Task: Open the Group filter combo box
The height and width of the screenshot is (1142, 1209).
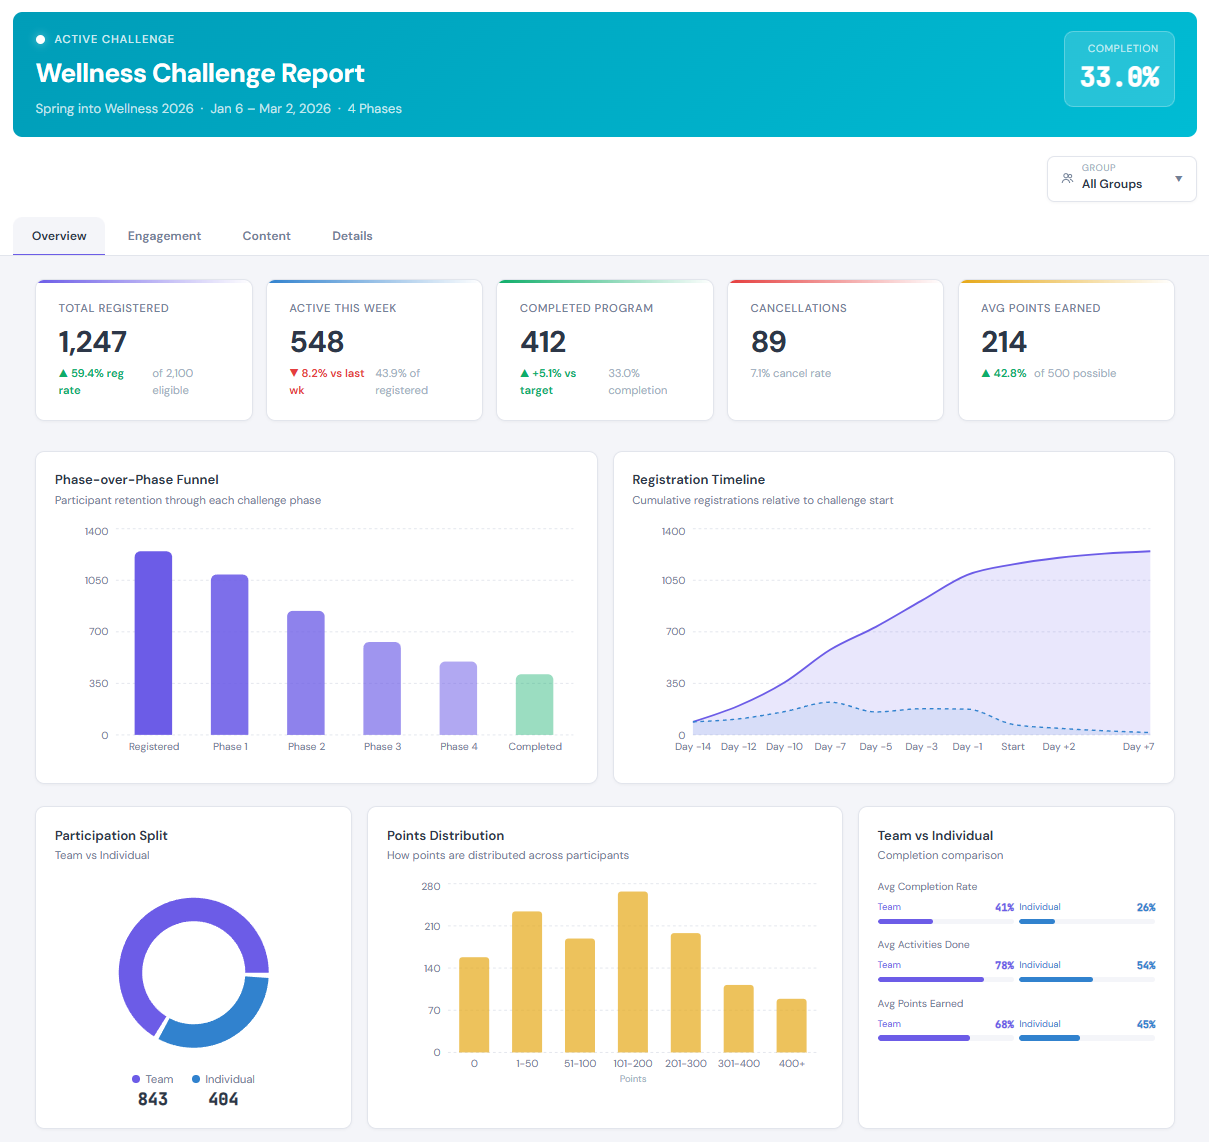Action: coord(1121,179)
